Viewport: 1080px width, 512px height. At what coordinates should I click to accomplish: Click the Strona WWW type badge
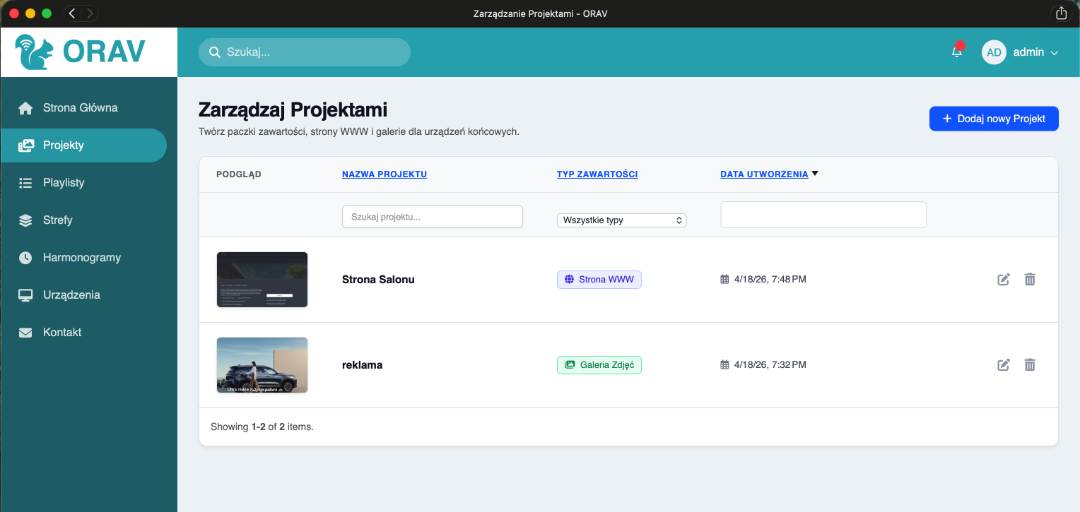pyautogui.click(x=599, y=280)
